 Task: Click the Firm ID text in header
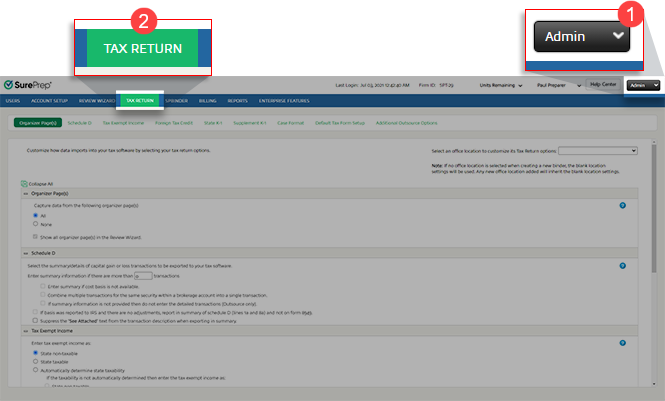(x=436, y=85)
